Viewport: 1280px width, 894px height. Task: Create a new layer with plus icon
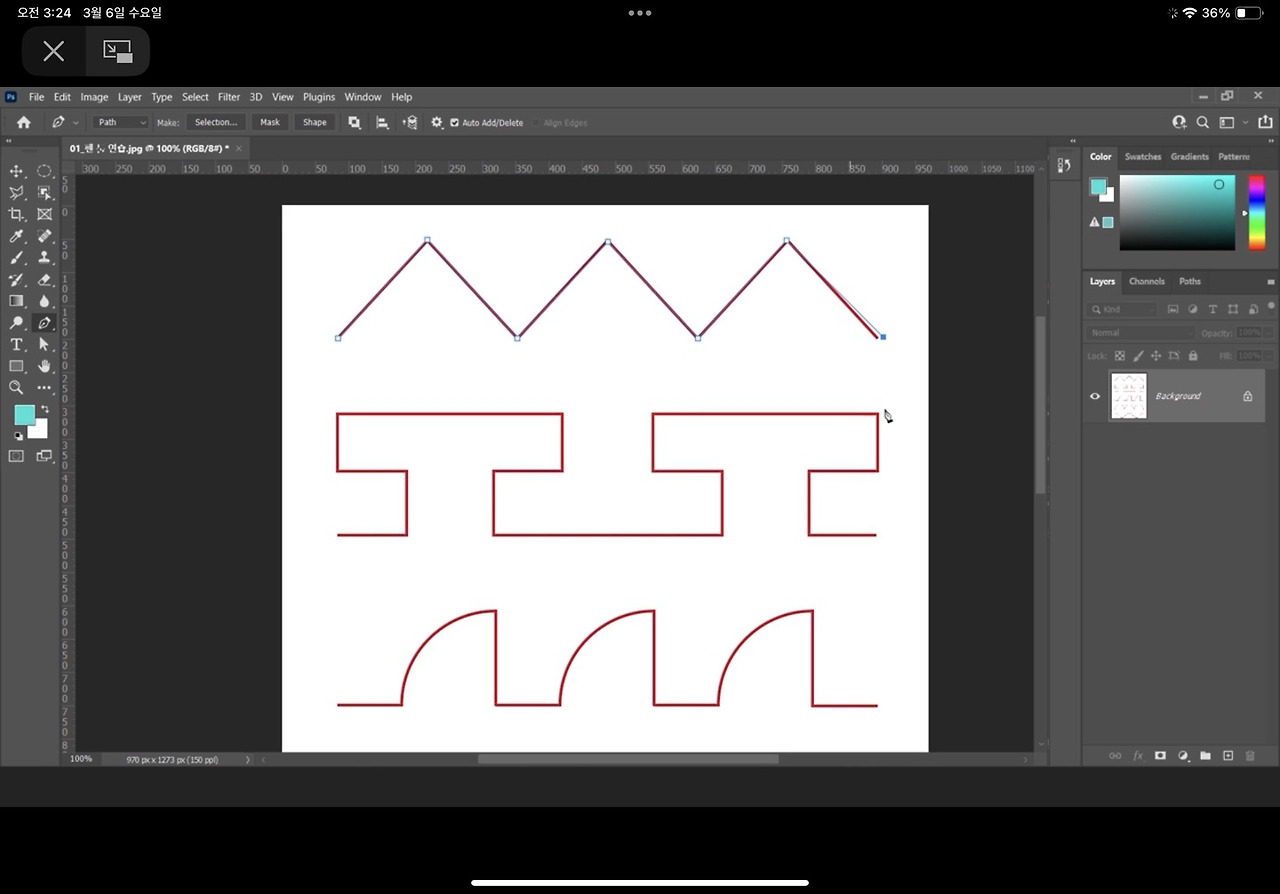coord(1228,756)
